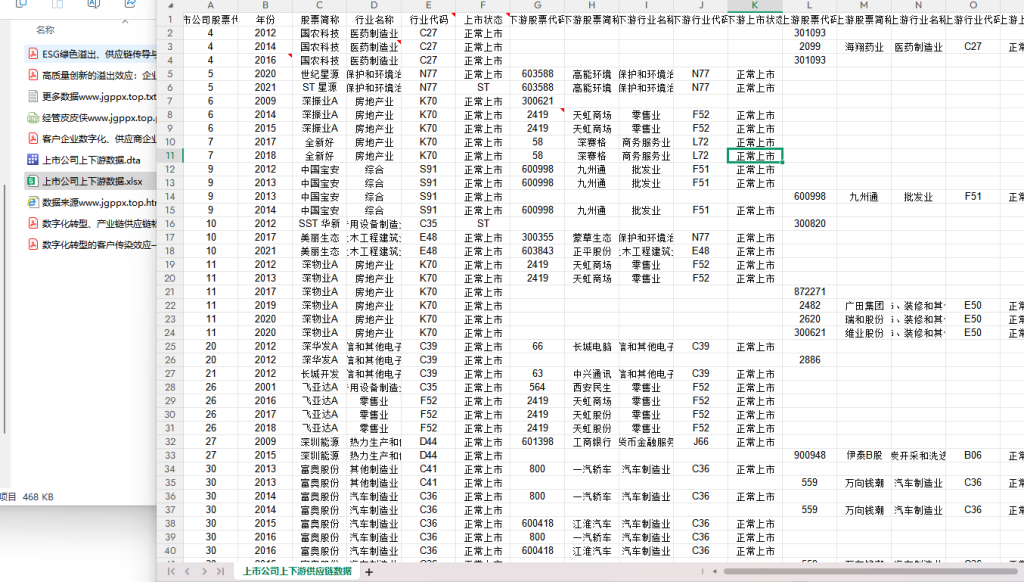The image size is (1024, 582).
Task: Click the 股票简称 header cell in column C
Action: pyautogui.click(x=319, y=20)
